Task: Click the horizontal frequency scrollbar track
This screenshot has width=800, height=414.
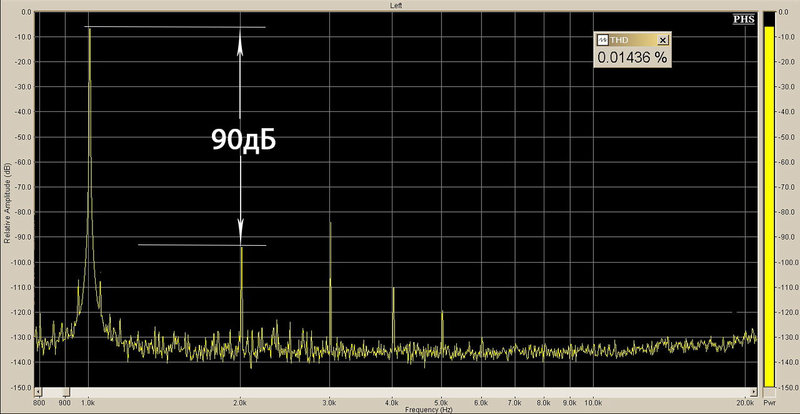Action: pos(395,392)
